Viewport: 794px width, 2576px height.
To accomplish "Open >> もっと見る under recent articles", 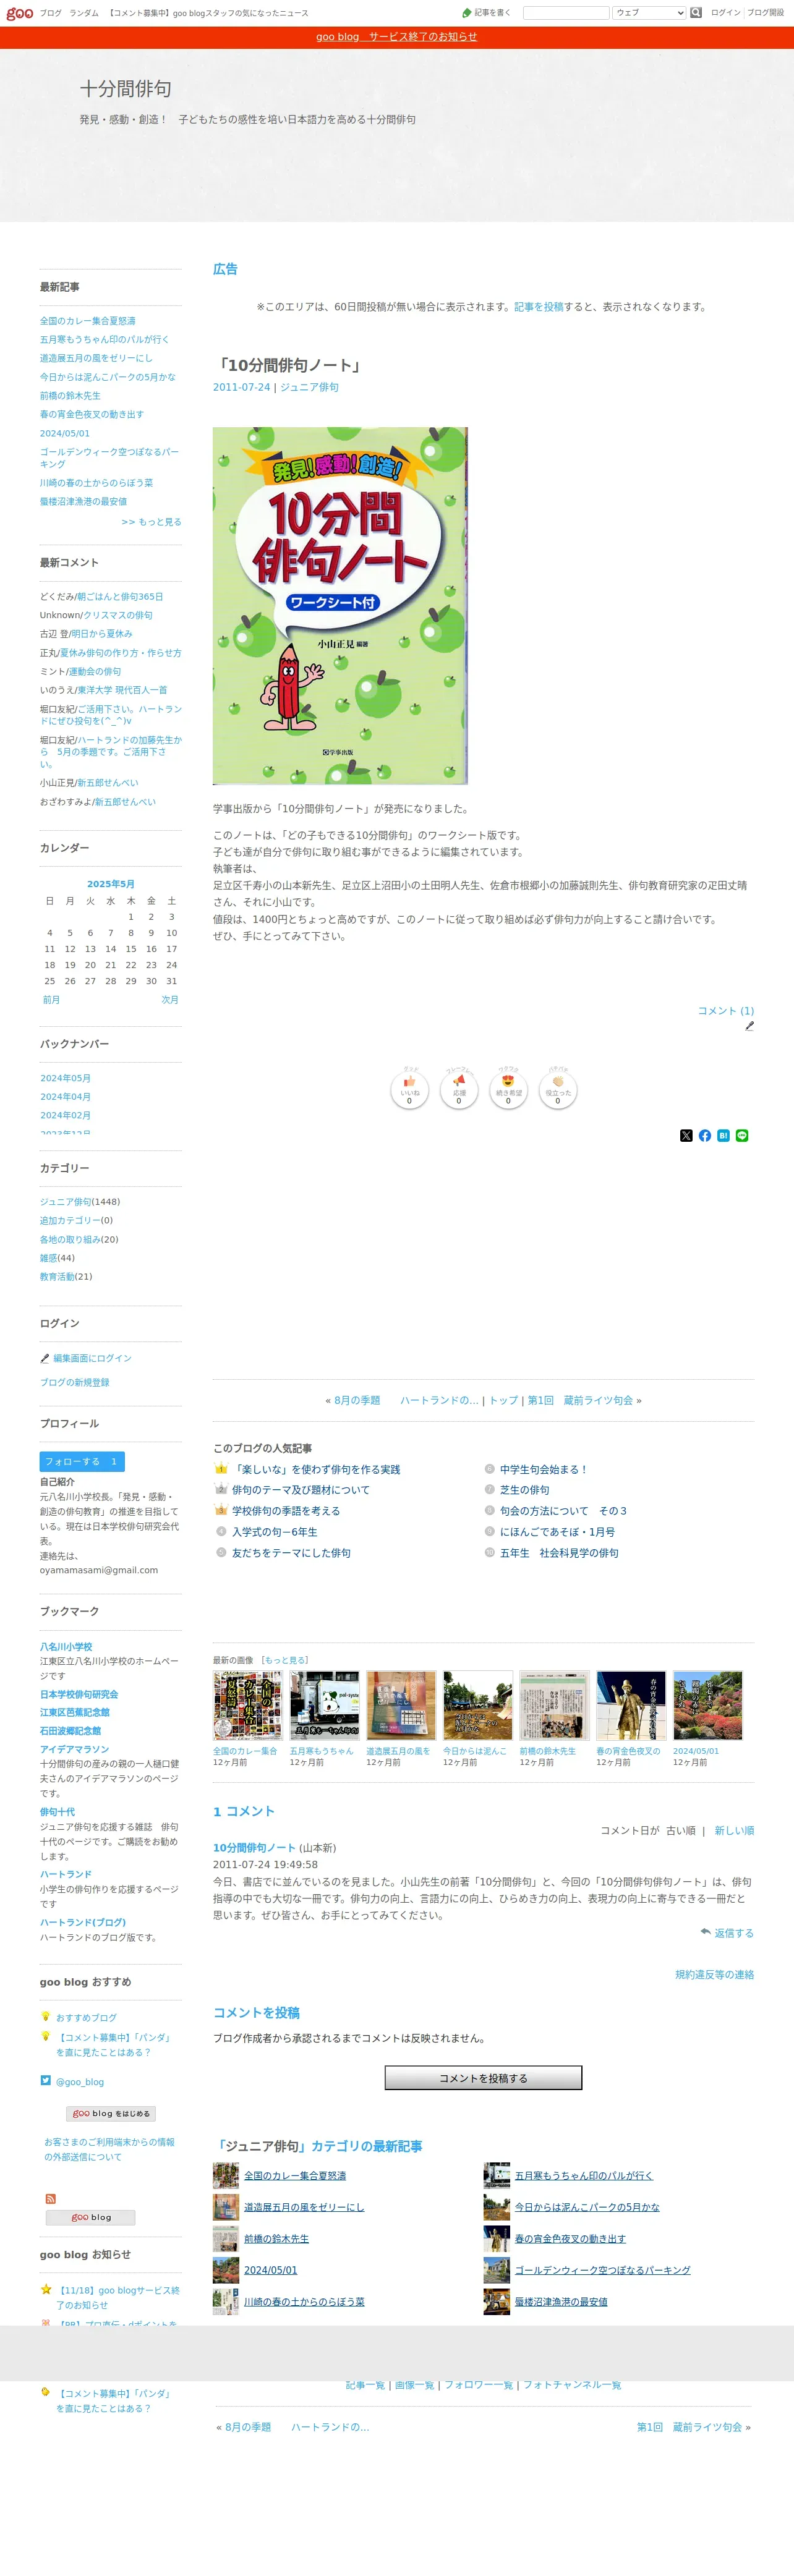I will pyautogui.click(x=151, y=522).
